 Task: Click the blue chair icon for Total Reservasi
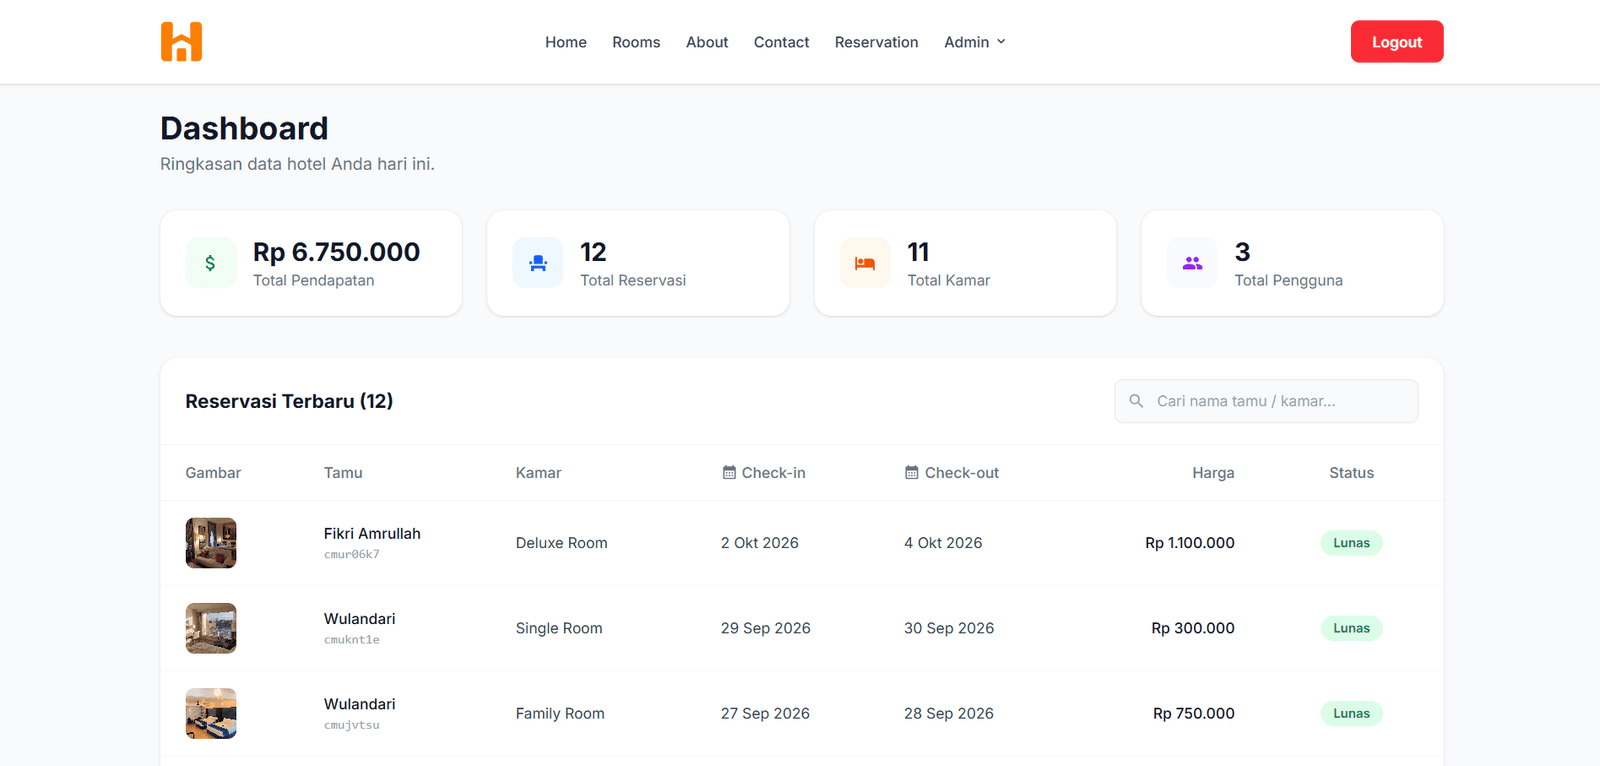click(538, 263)
